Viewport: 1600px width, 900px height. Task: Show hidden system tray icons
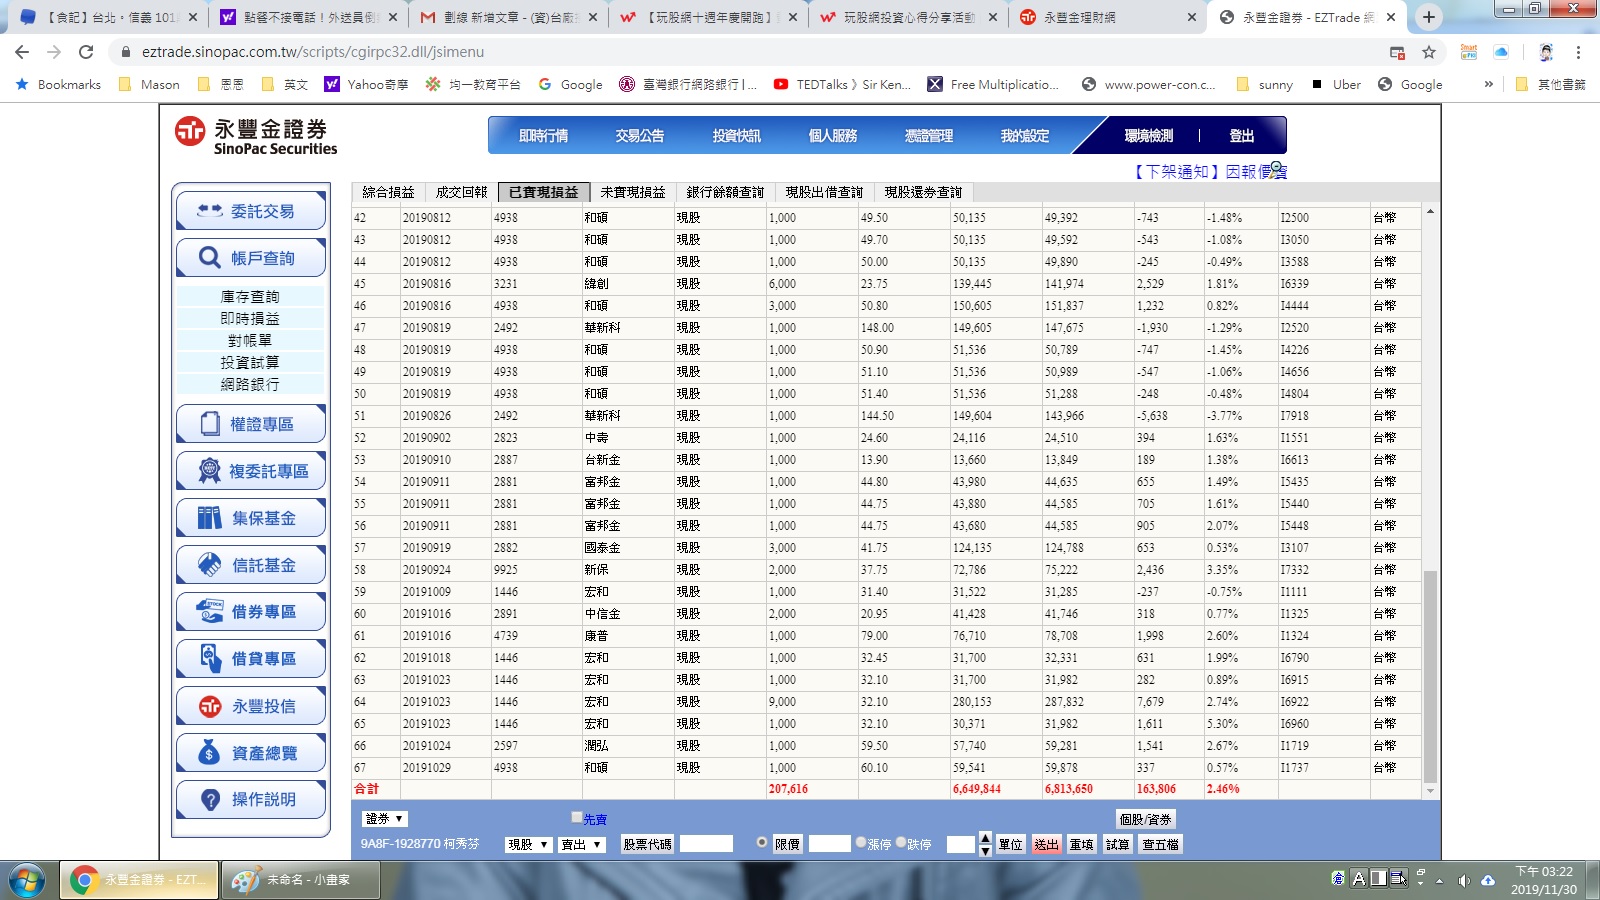(x=1439, y=881)
